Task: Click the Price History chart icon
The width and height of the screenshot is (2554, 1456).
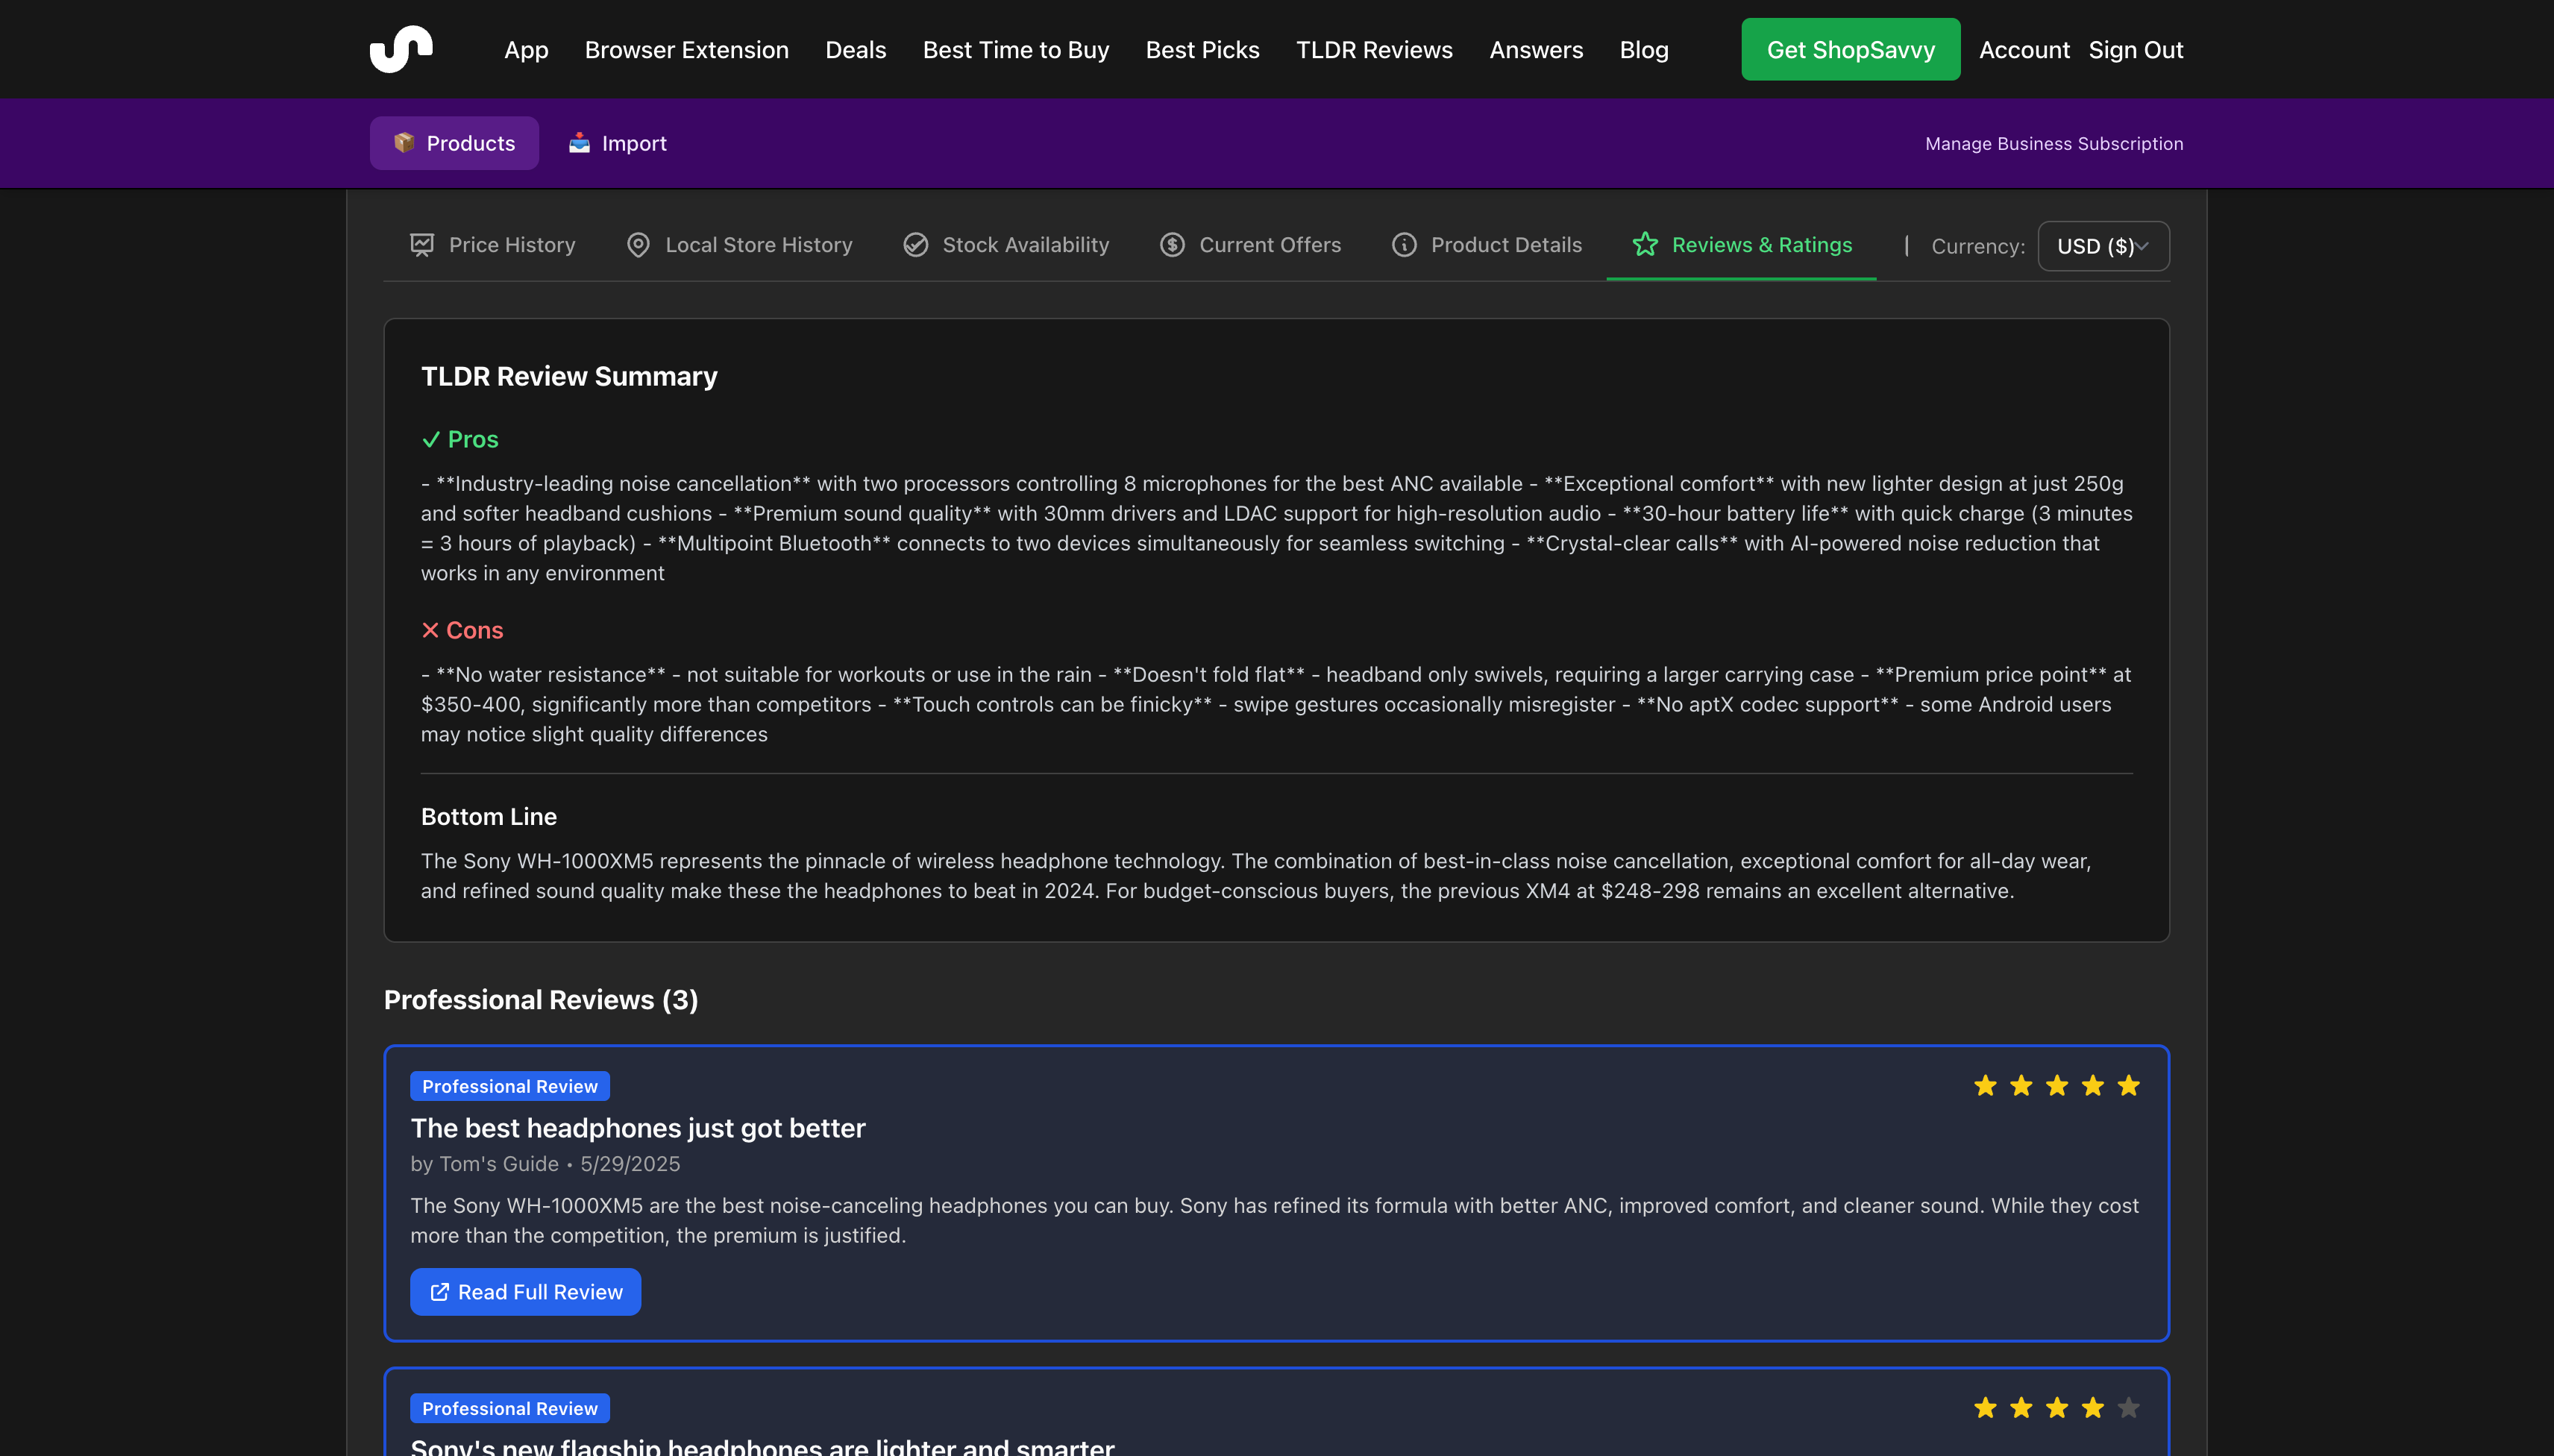Action: [422, 245]
